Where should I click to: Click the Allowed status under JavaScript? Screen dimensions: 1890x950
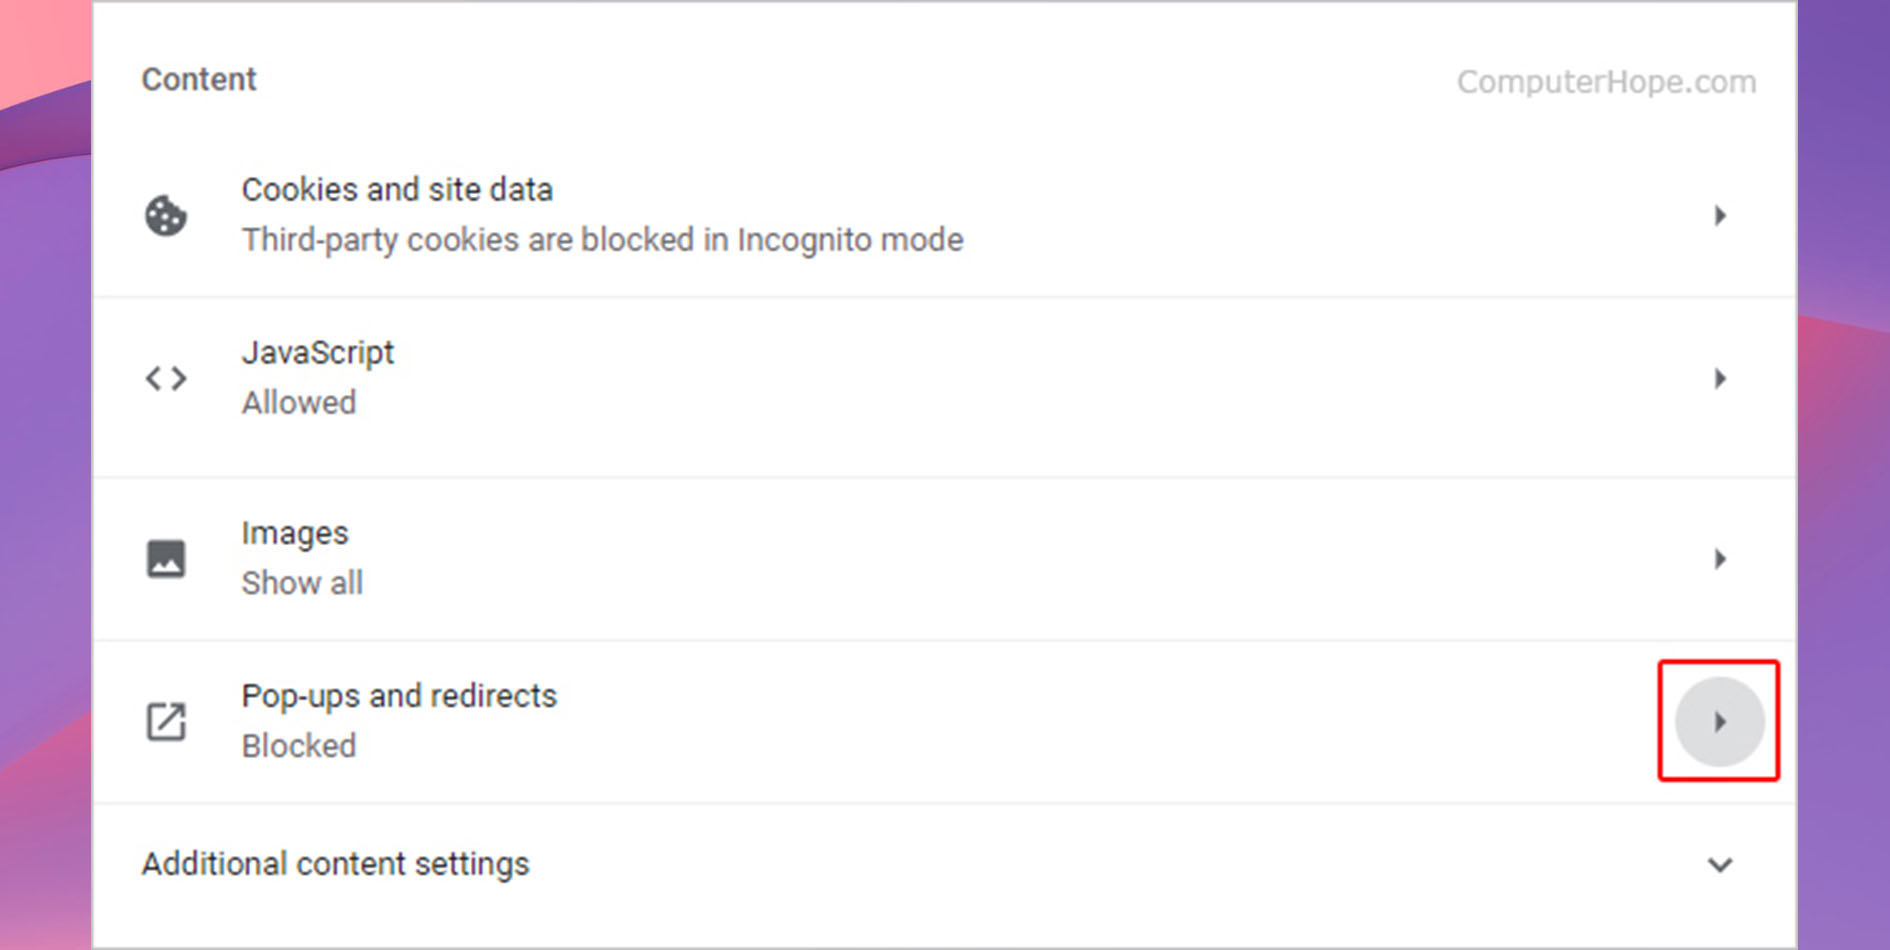[x=299, y=403]
